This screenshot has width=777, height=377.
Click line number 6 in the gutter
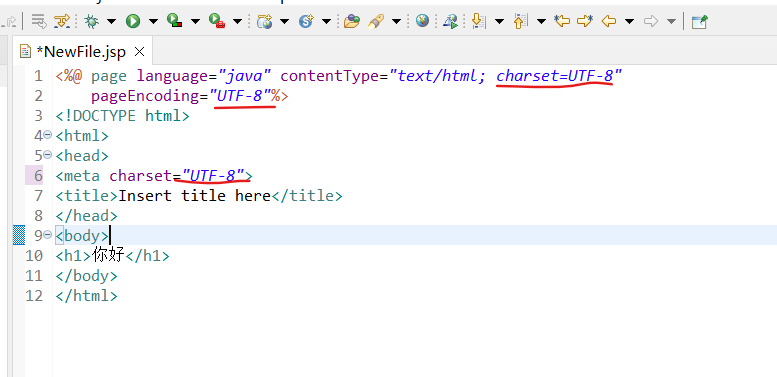pos(38,176)
